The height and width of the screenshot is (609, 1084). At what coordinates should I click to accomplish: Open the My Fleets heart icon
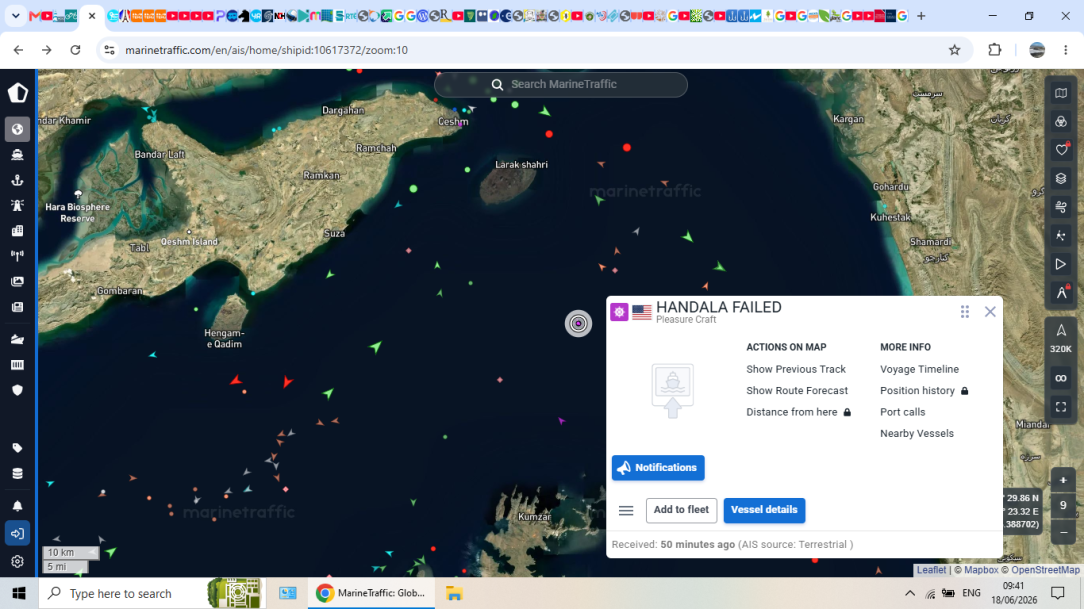point(1060,149)
